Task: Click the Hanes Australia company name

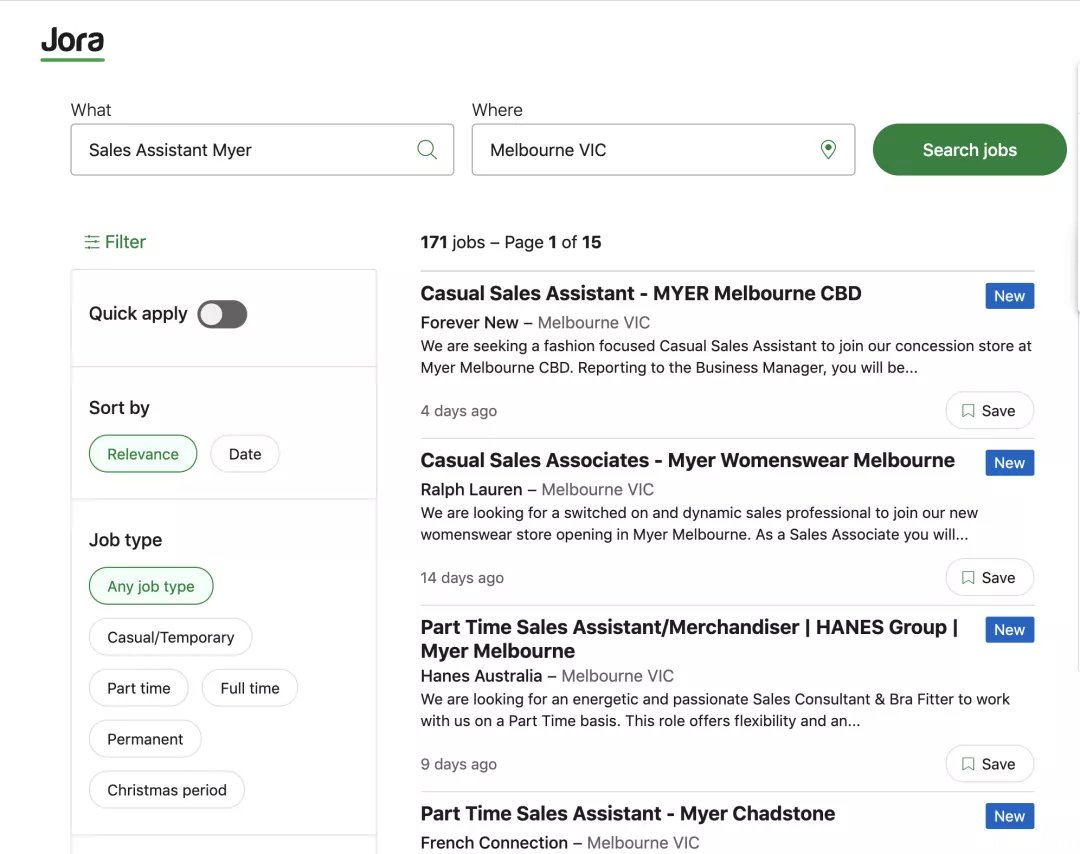Action: point(481,676)
